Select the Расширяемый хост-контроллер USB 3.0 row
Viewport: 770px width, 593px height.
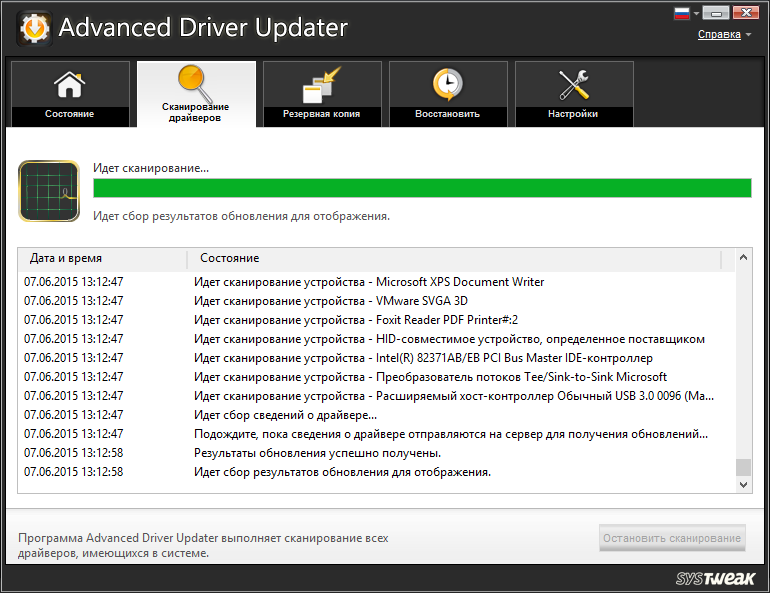376,396
